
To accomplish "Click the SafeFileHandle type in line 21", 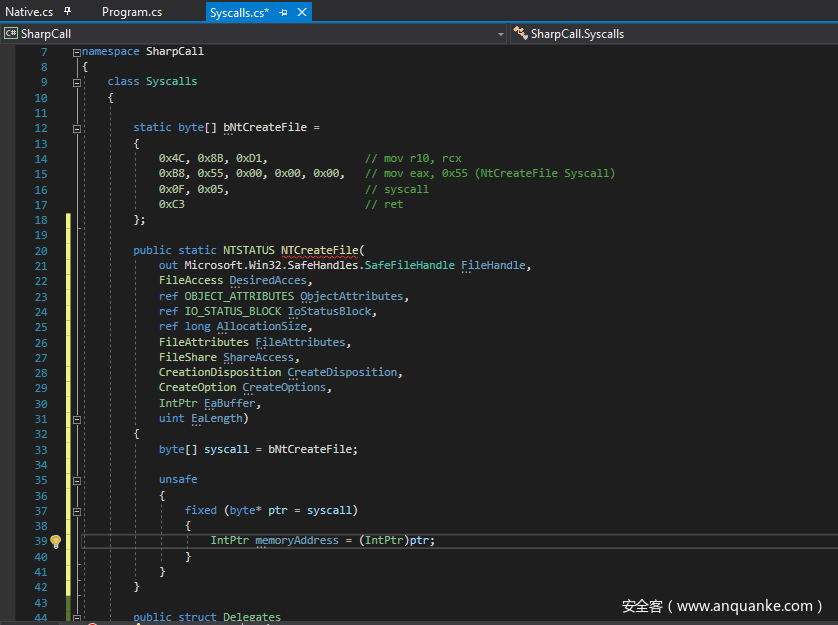I will [x=409, y=265].
